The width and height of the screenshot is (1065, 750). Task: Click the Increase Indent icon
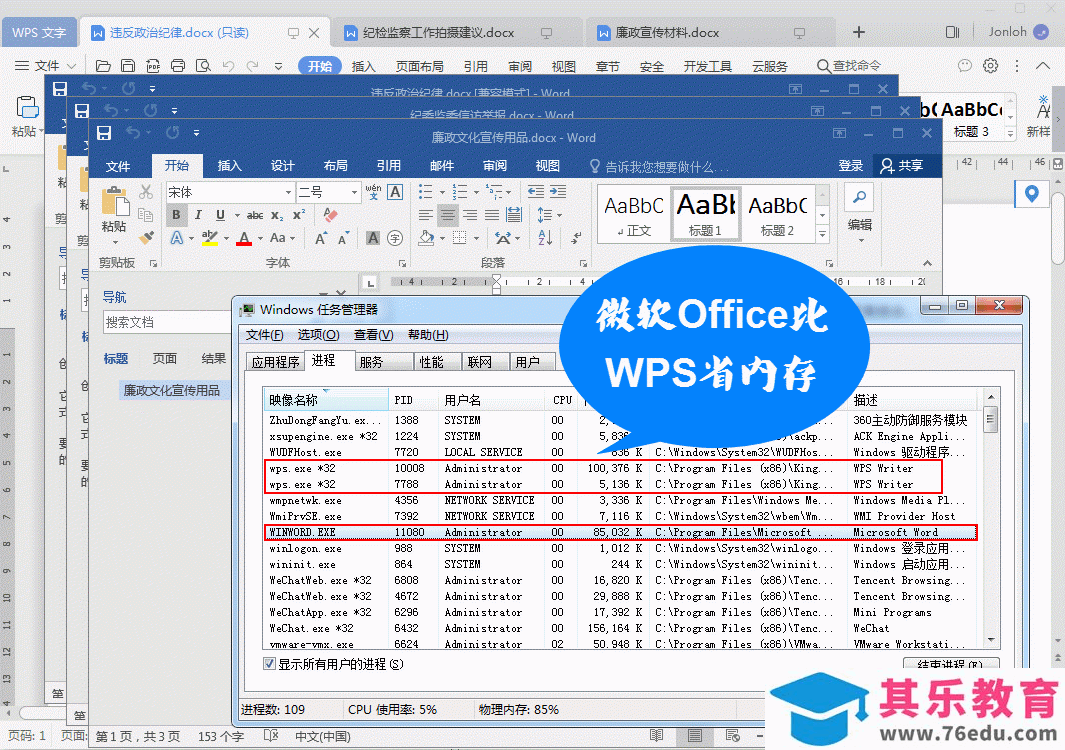pyautogui.click(x=558, y=192)
